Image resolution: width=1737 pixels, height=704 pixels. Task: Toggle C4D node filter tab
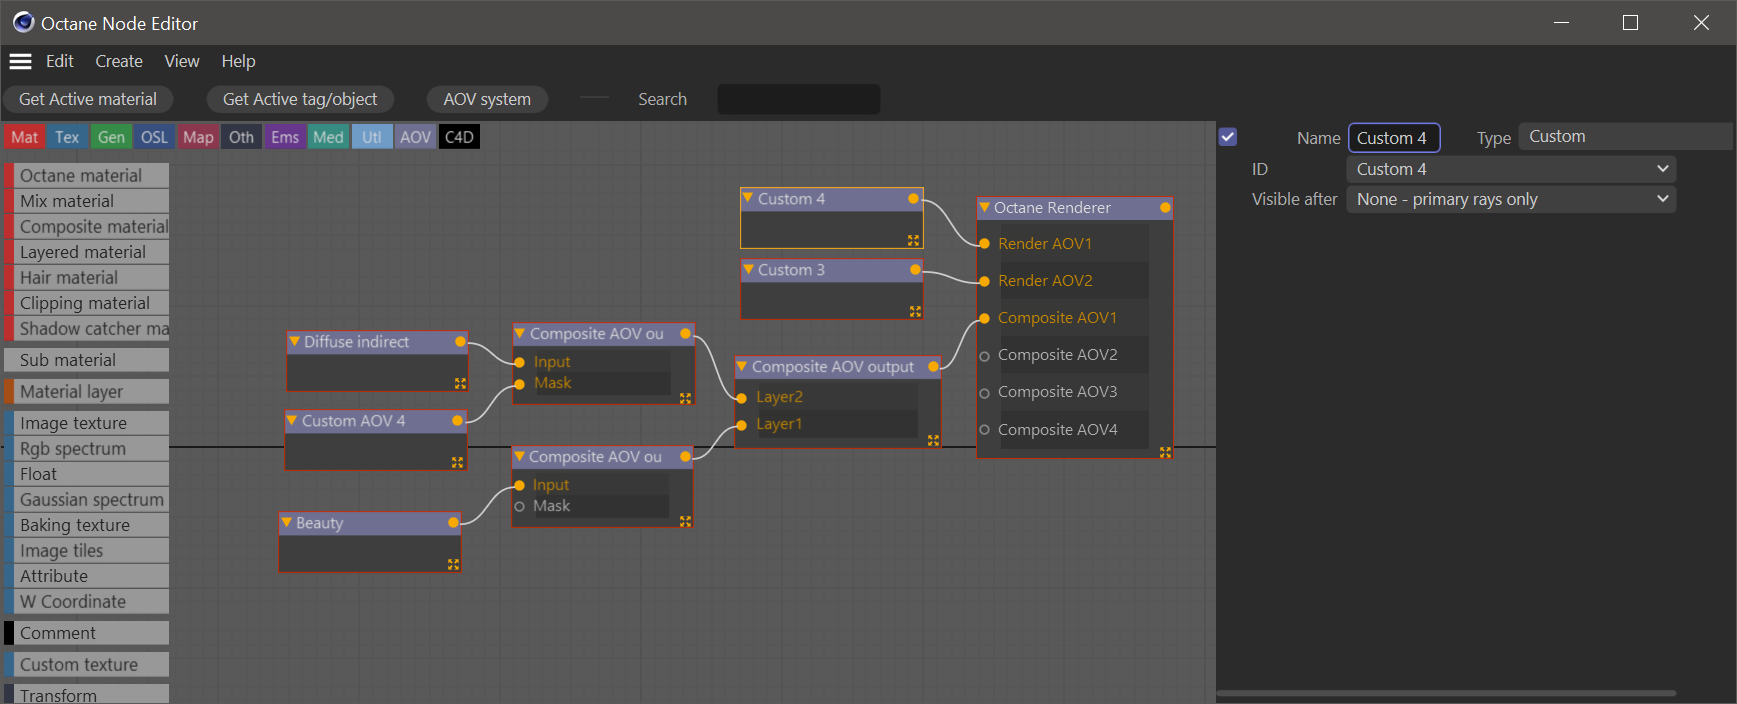pyautogui.click(x=459, y=137)
